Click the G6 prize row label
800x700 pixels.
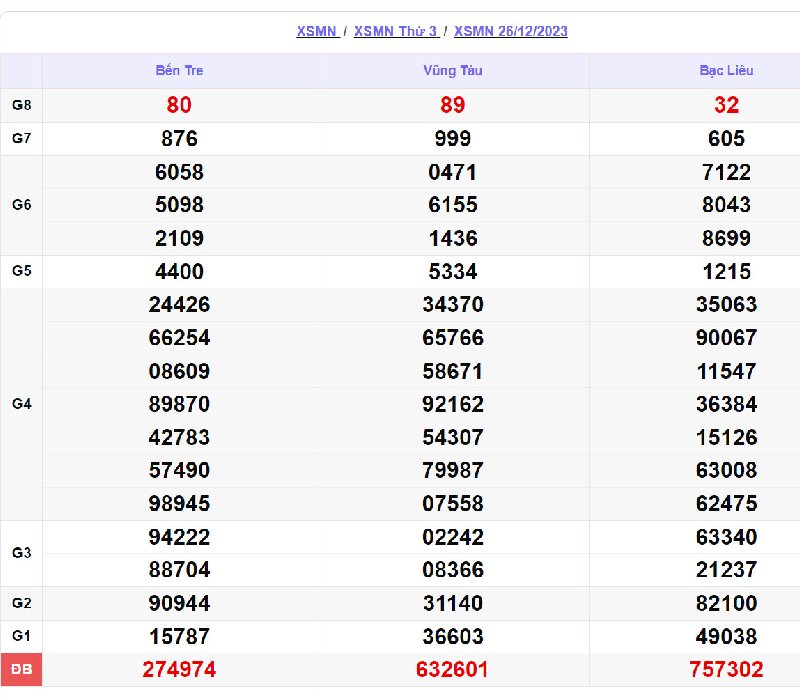(21, 205)
